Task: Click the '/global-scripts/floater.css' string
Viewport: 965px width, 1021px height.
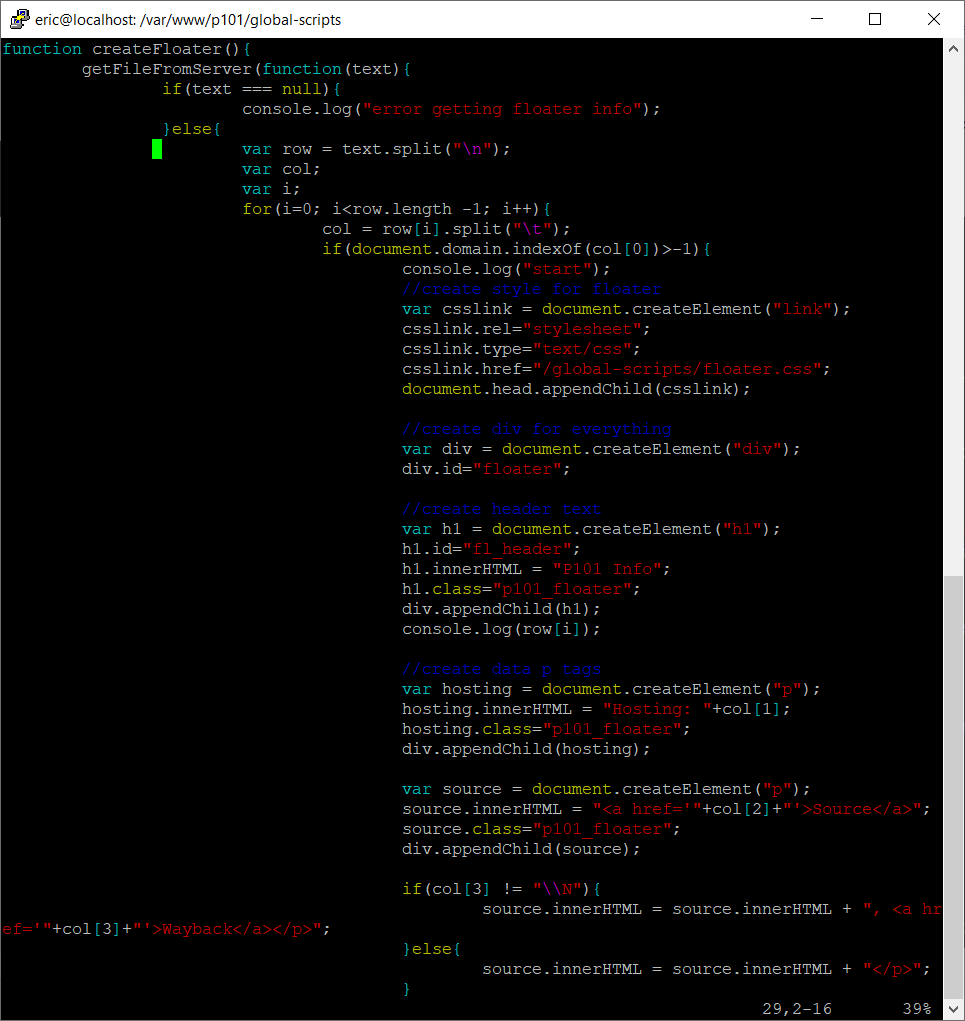Action: coord(677,369)
